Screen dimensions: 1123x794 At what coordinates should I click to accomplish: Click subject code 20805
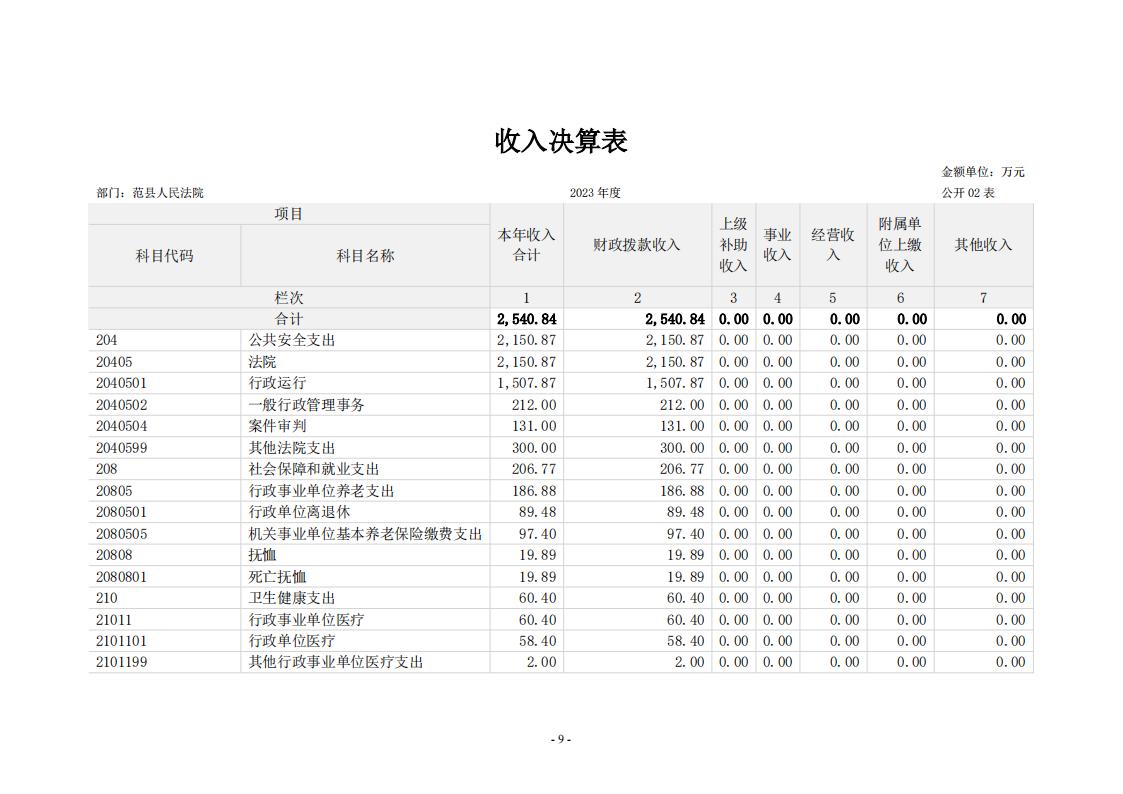[x=114, y=490]
